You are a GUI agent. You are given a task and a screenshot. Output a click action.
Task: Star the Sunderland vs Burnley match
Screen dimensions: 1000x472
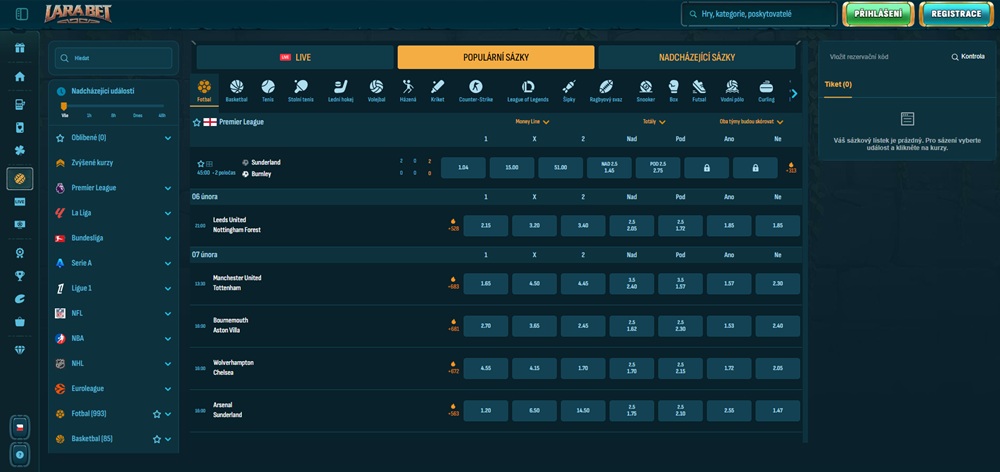point(201,163)
